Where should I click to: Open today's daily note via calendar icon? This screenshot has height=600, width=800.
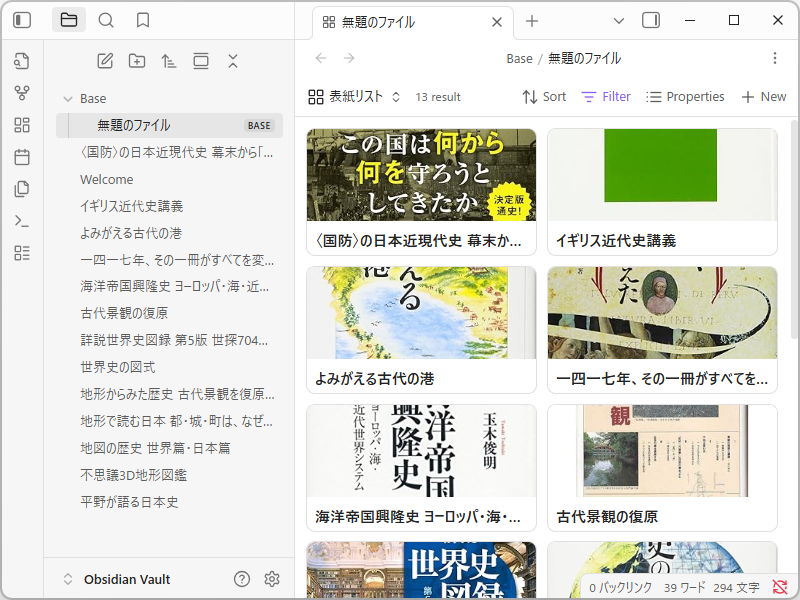point(22,155)
